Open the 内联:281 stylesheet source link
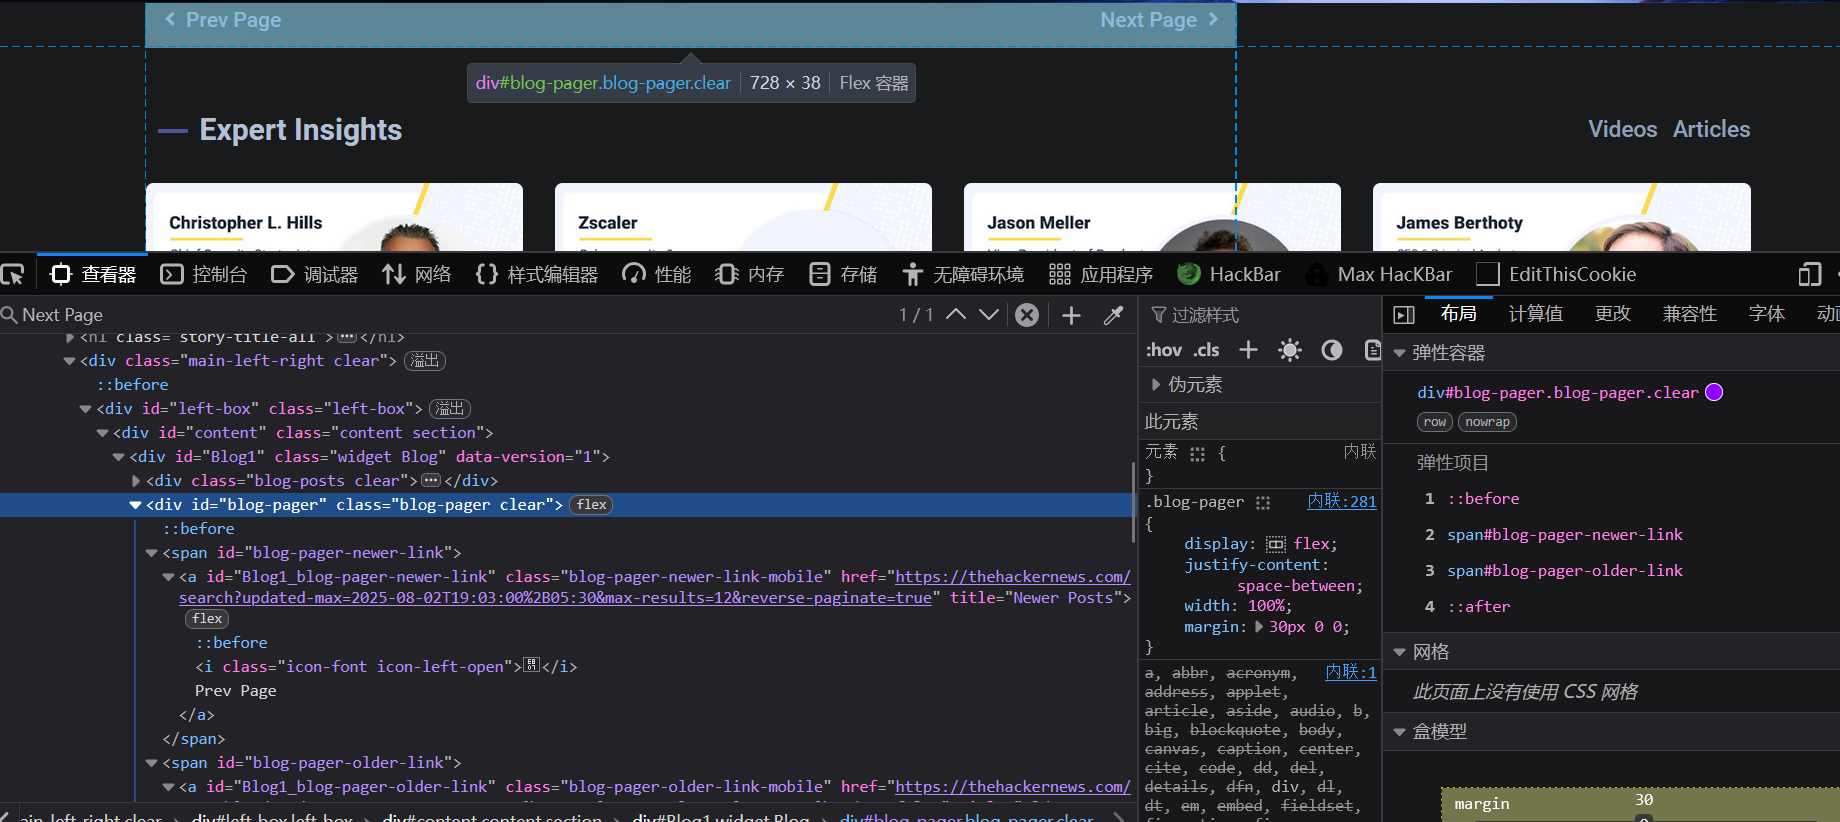 click(x=1342, y=501)
